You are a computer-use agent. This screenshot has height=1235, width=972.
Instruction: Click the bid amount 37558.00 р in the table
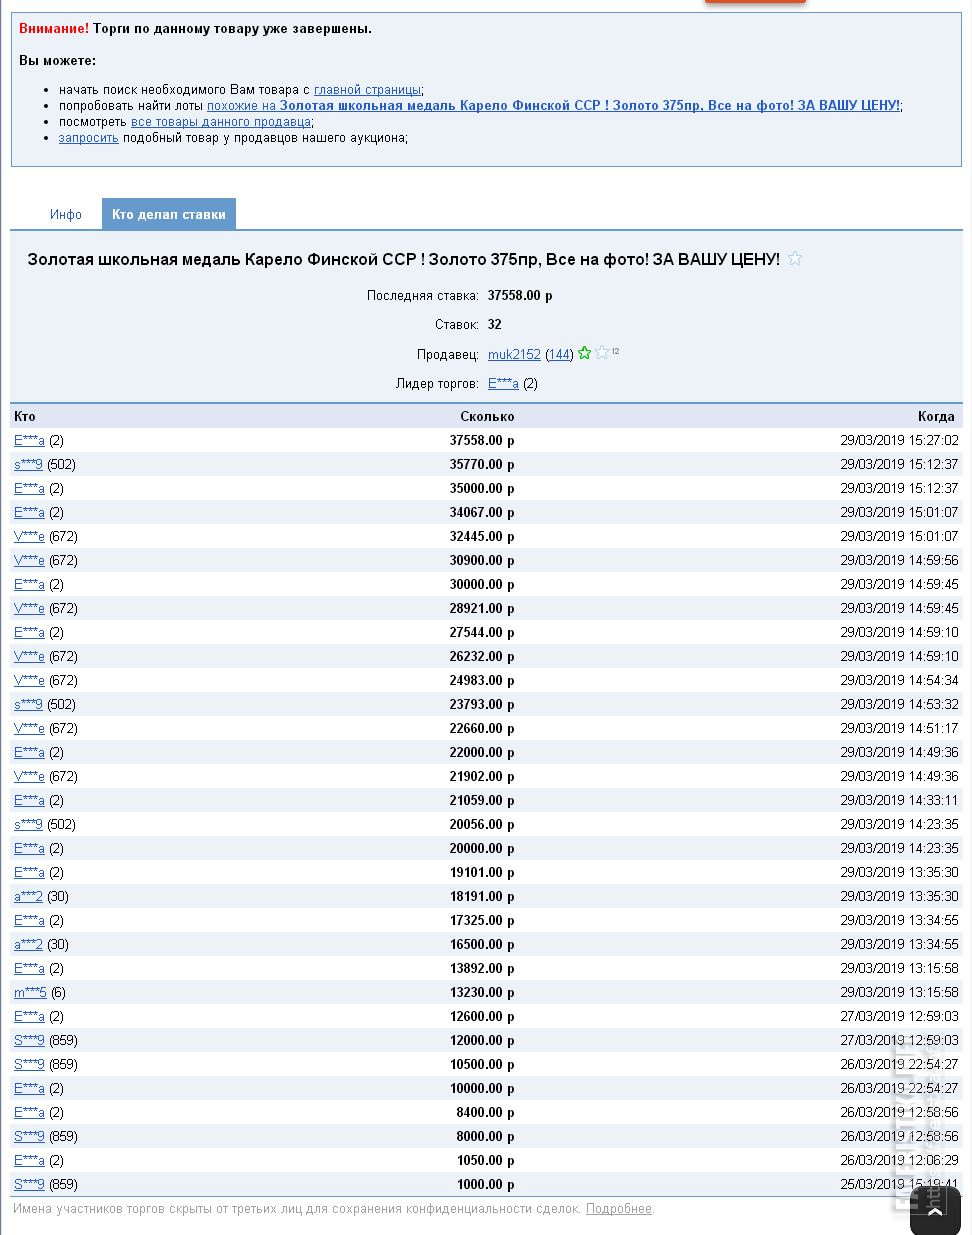[x=482, y=441]
